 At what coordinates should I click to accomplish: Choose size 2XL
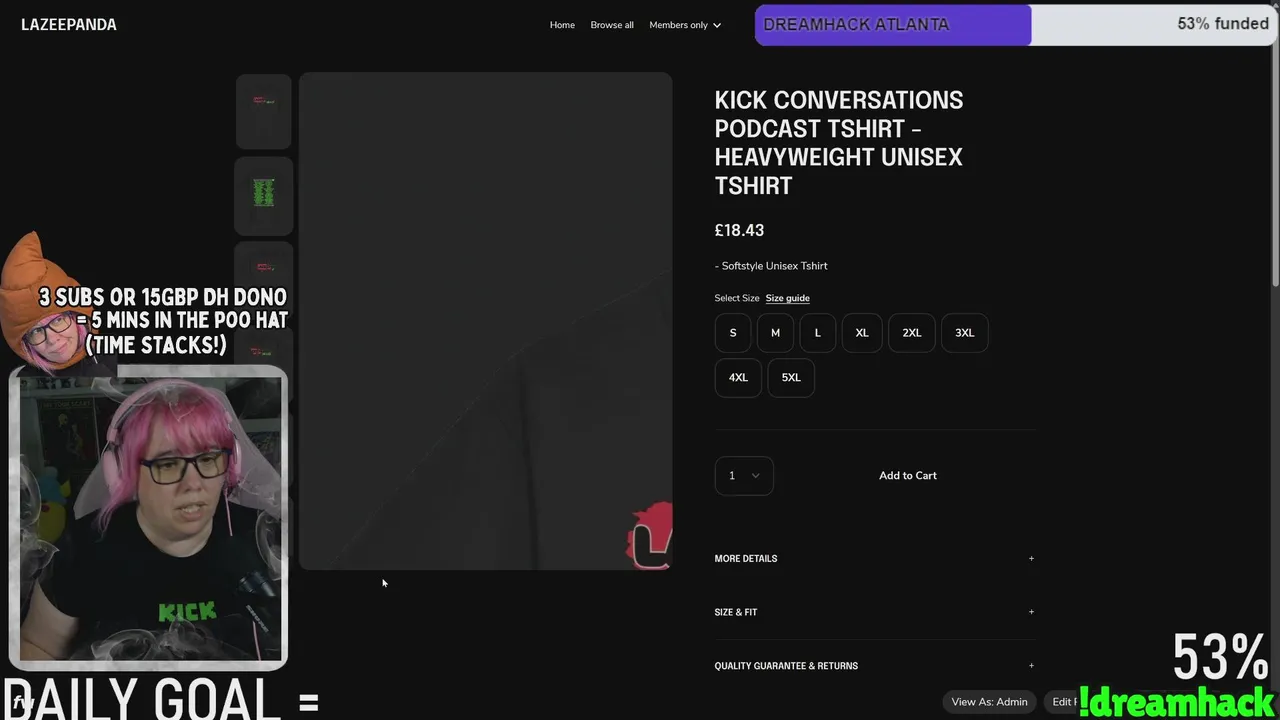(912, 333)
